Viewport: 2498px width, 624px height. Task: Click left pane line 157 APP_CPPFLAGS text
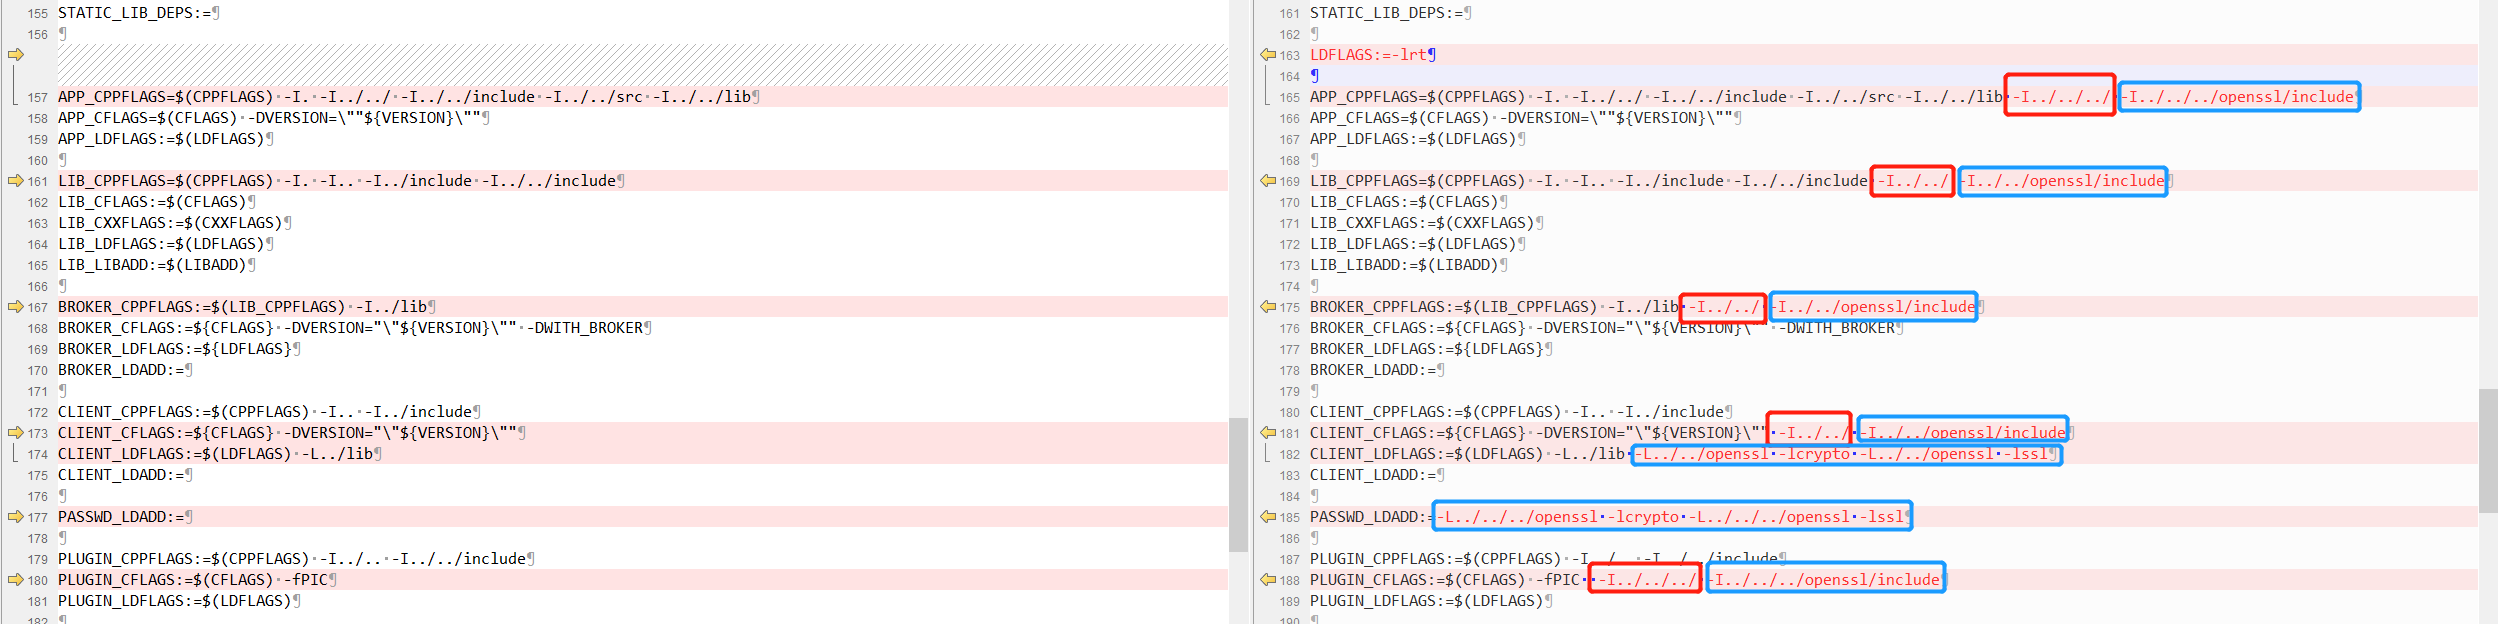[x=408, y=97]
